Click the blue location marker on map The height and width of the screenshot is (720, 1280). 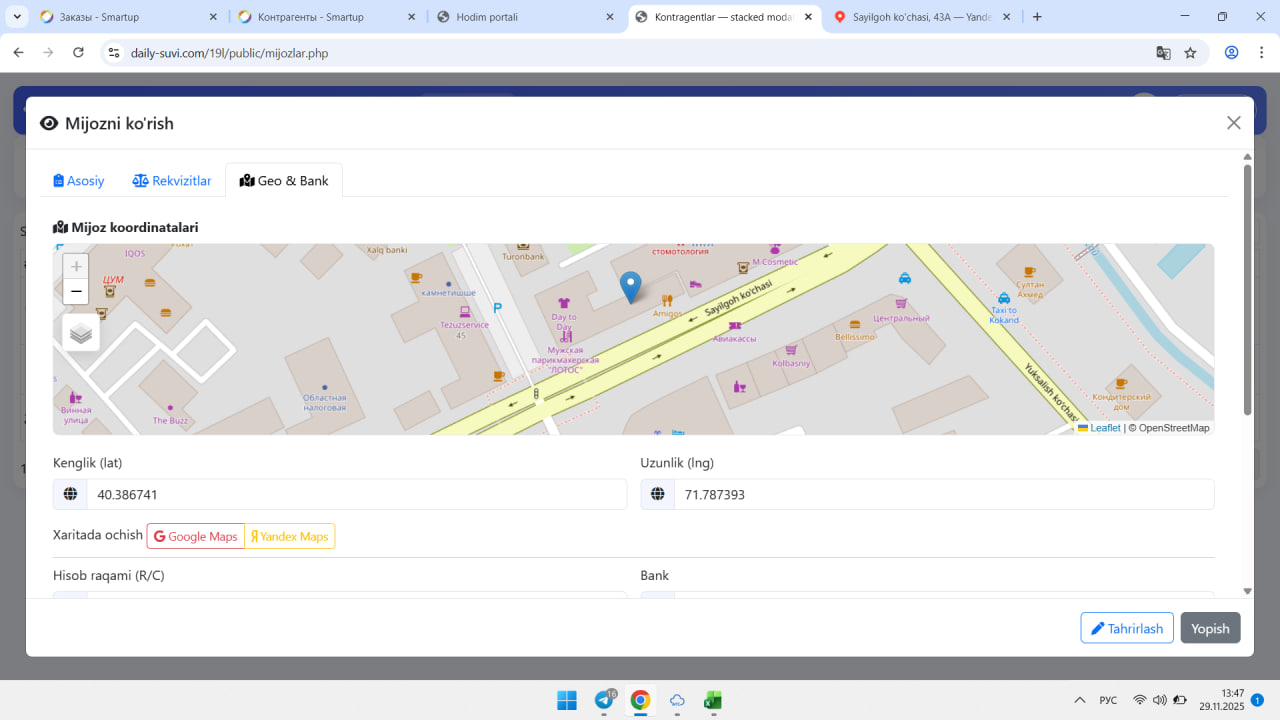point(630,286)
